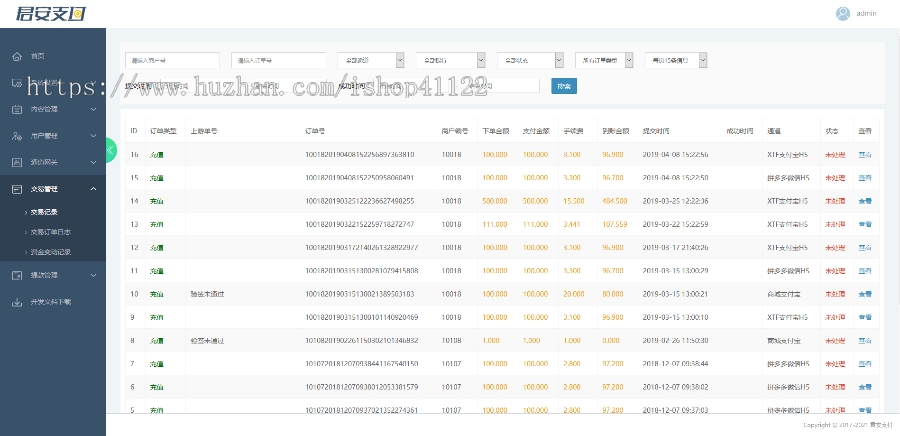Click the 484.500 received amount cell
Viewport: 900px width, 436px height.
tap(615, 201)
